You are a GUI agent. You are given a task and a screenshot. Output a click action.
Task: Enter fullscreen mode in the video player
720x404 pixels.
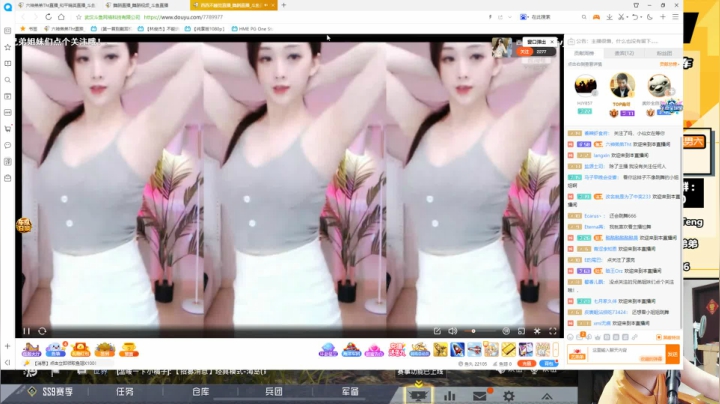pyautogui.click(x=553, y=331)
